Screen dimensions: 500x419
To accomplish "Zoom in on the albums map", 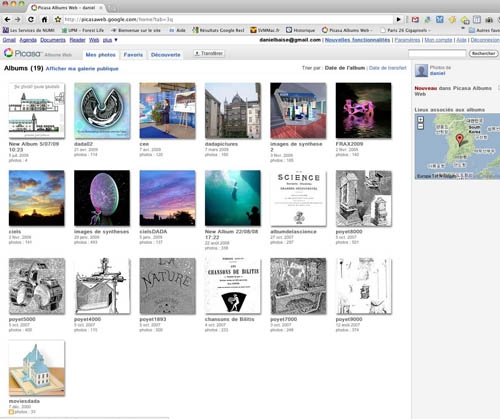I will coord(421,119).
